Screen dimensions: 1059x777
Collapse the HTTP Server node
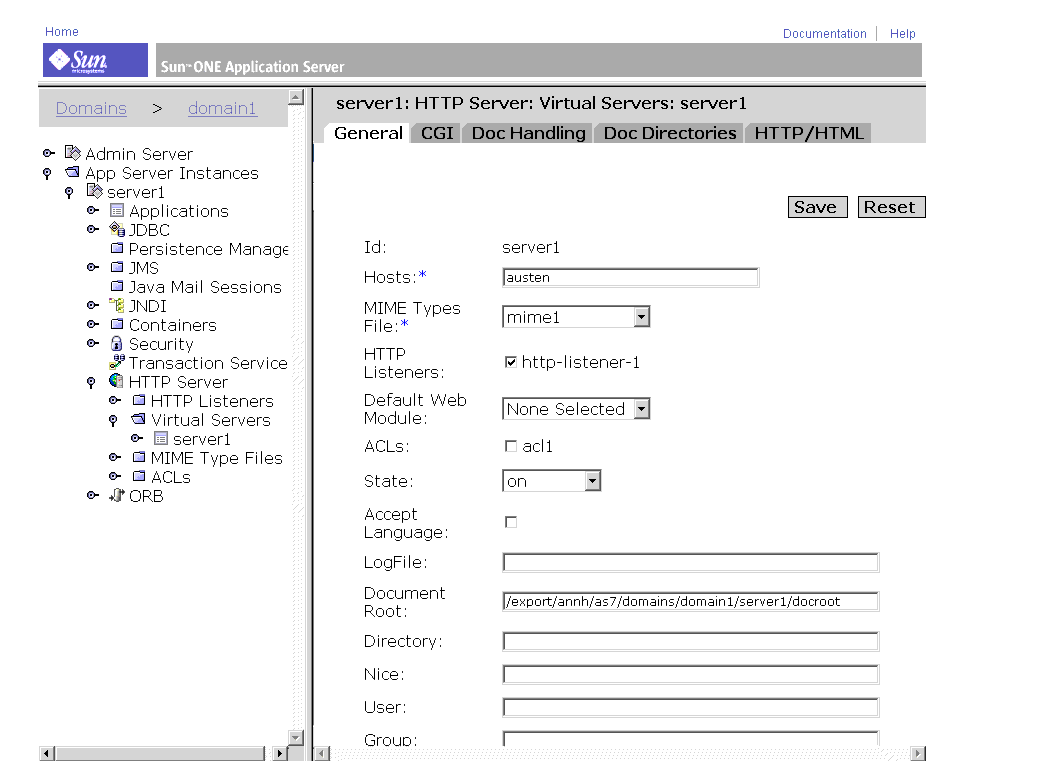coord(91,383)
